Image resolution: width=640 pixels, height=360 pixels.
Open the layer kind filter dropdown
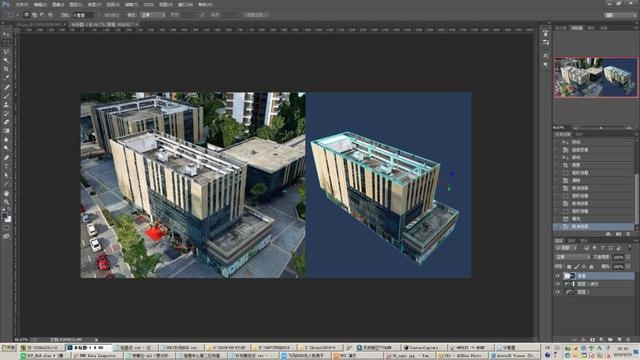566,248
